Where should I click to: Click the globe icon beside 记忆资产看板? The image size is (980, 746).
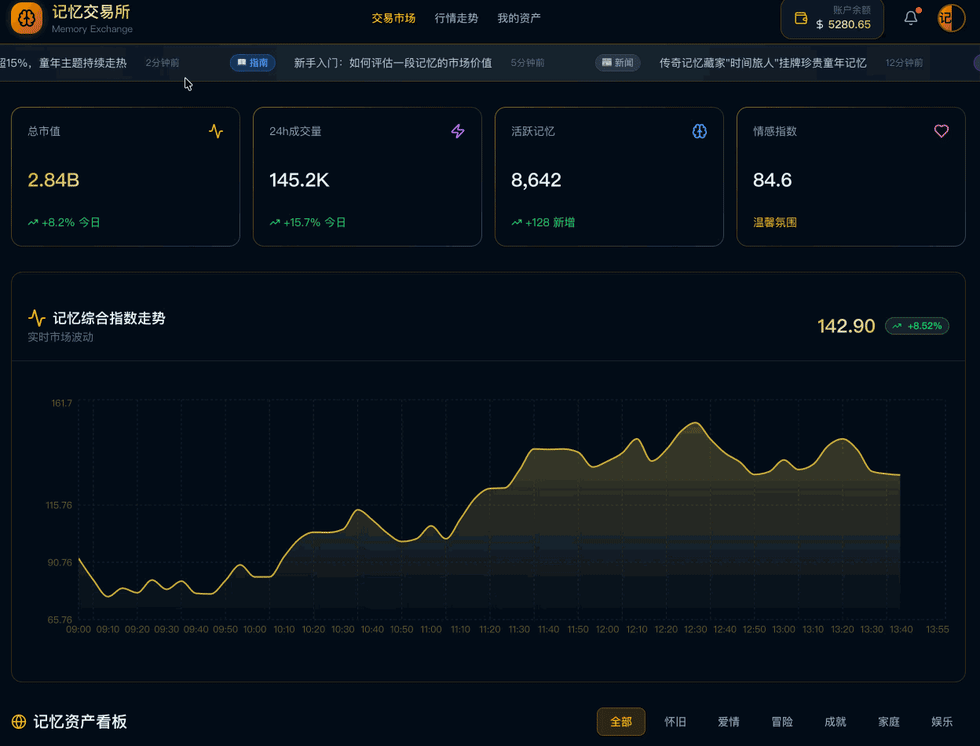[19, 722]
